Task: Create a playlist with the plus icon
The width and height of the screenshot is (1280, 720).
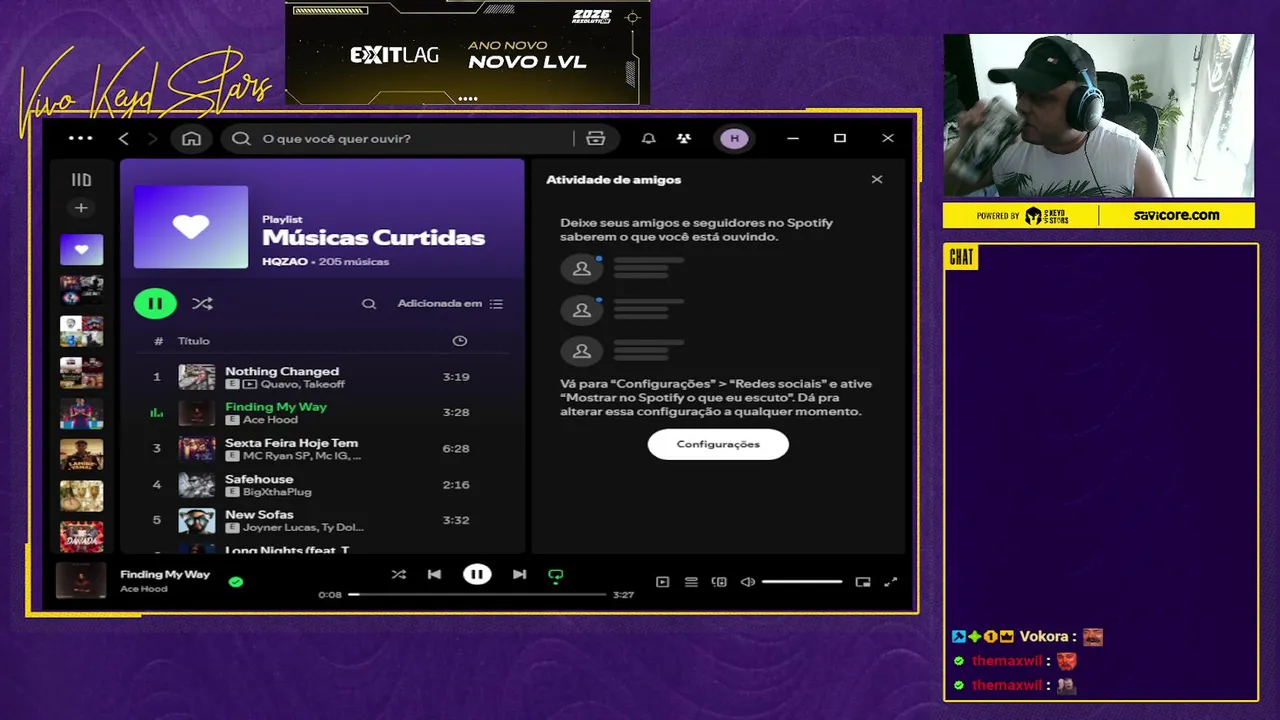Action: [81, 208]
